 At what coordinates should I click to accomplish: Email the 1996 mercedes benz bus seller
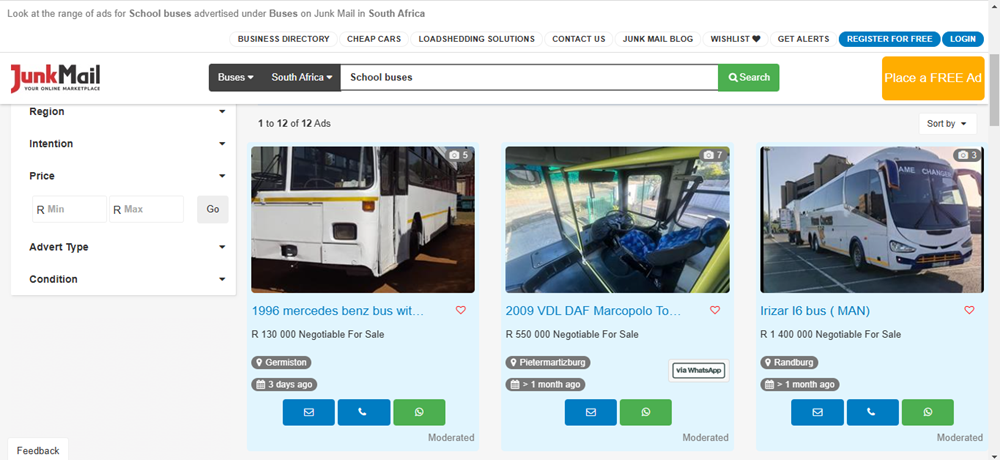click(x=309, y=412)
